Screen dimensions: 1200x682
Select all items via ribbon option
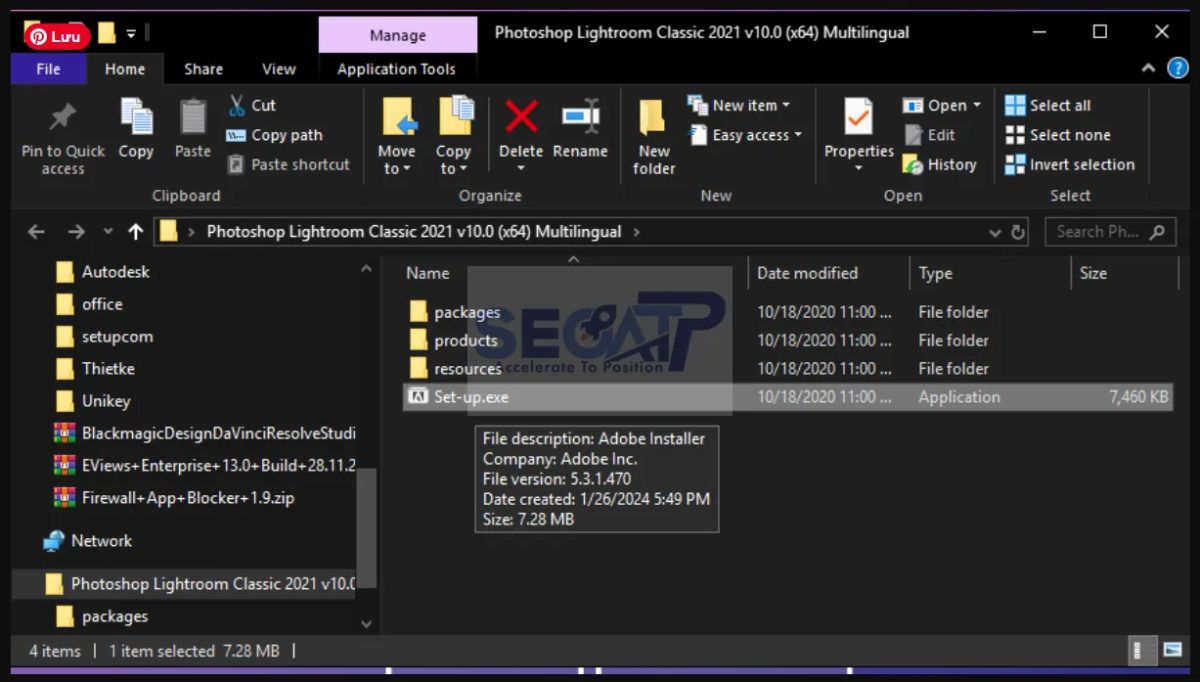(x=1055, y=104)
